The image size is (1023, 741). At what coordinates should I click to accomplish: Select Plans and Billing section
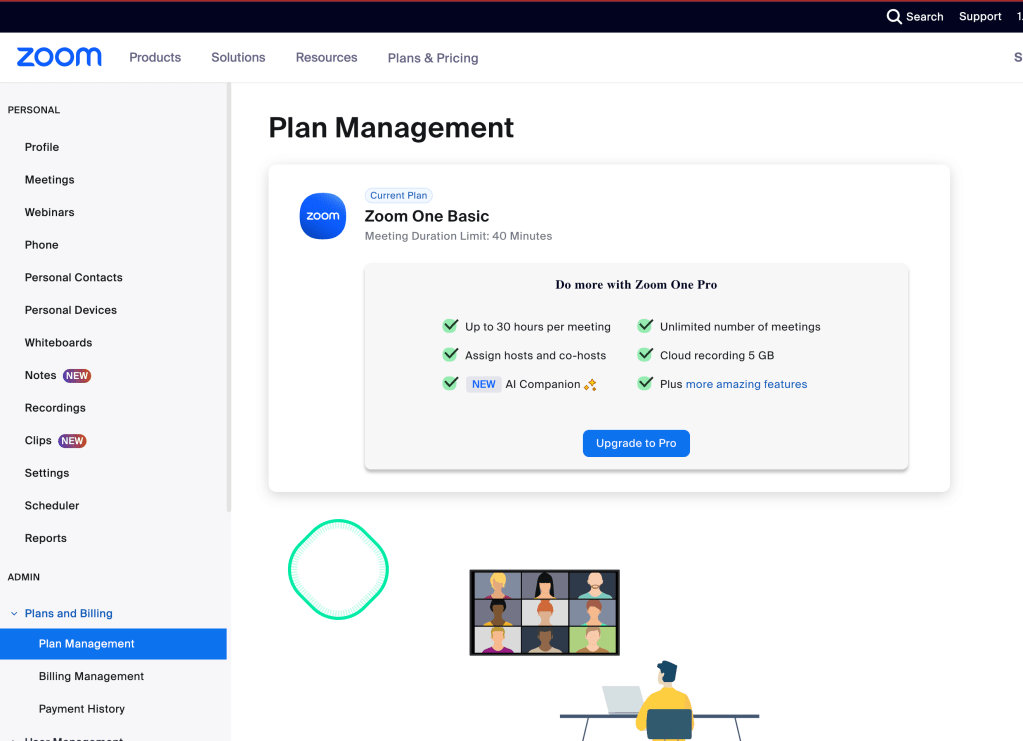point(69,614)
